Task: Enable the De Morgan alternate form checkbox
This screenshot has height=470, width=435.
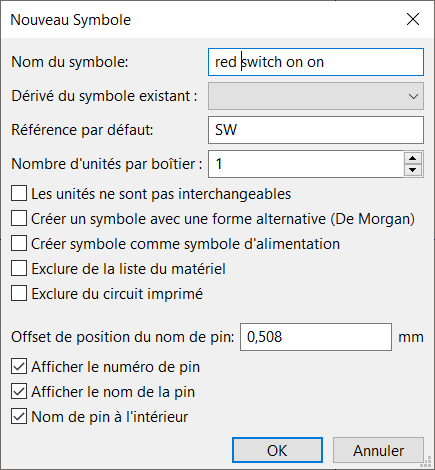Action: (x=19, y=219)
